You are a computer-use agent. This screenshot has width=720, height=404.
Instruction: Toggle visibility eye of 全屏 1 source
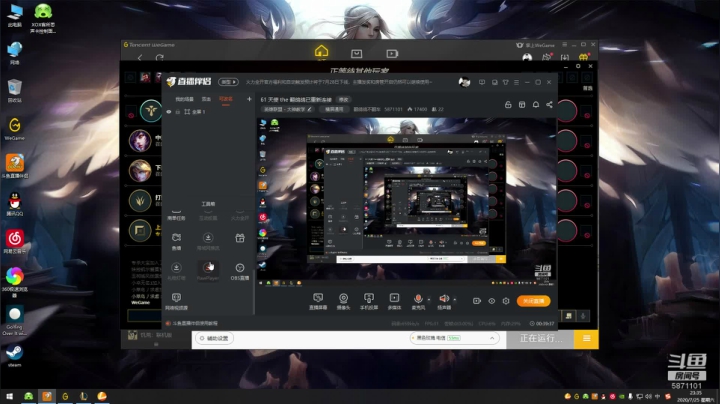169,112
